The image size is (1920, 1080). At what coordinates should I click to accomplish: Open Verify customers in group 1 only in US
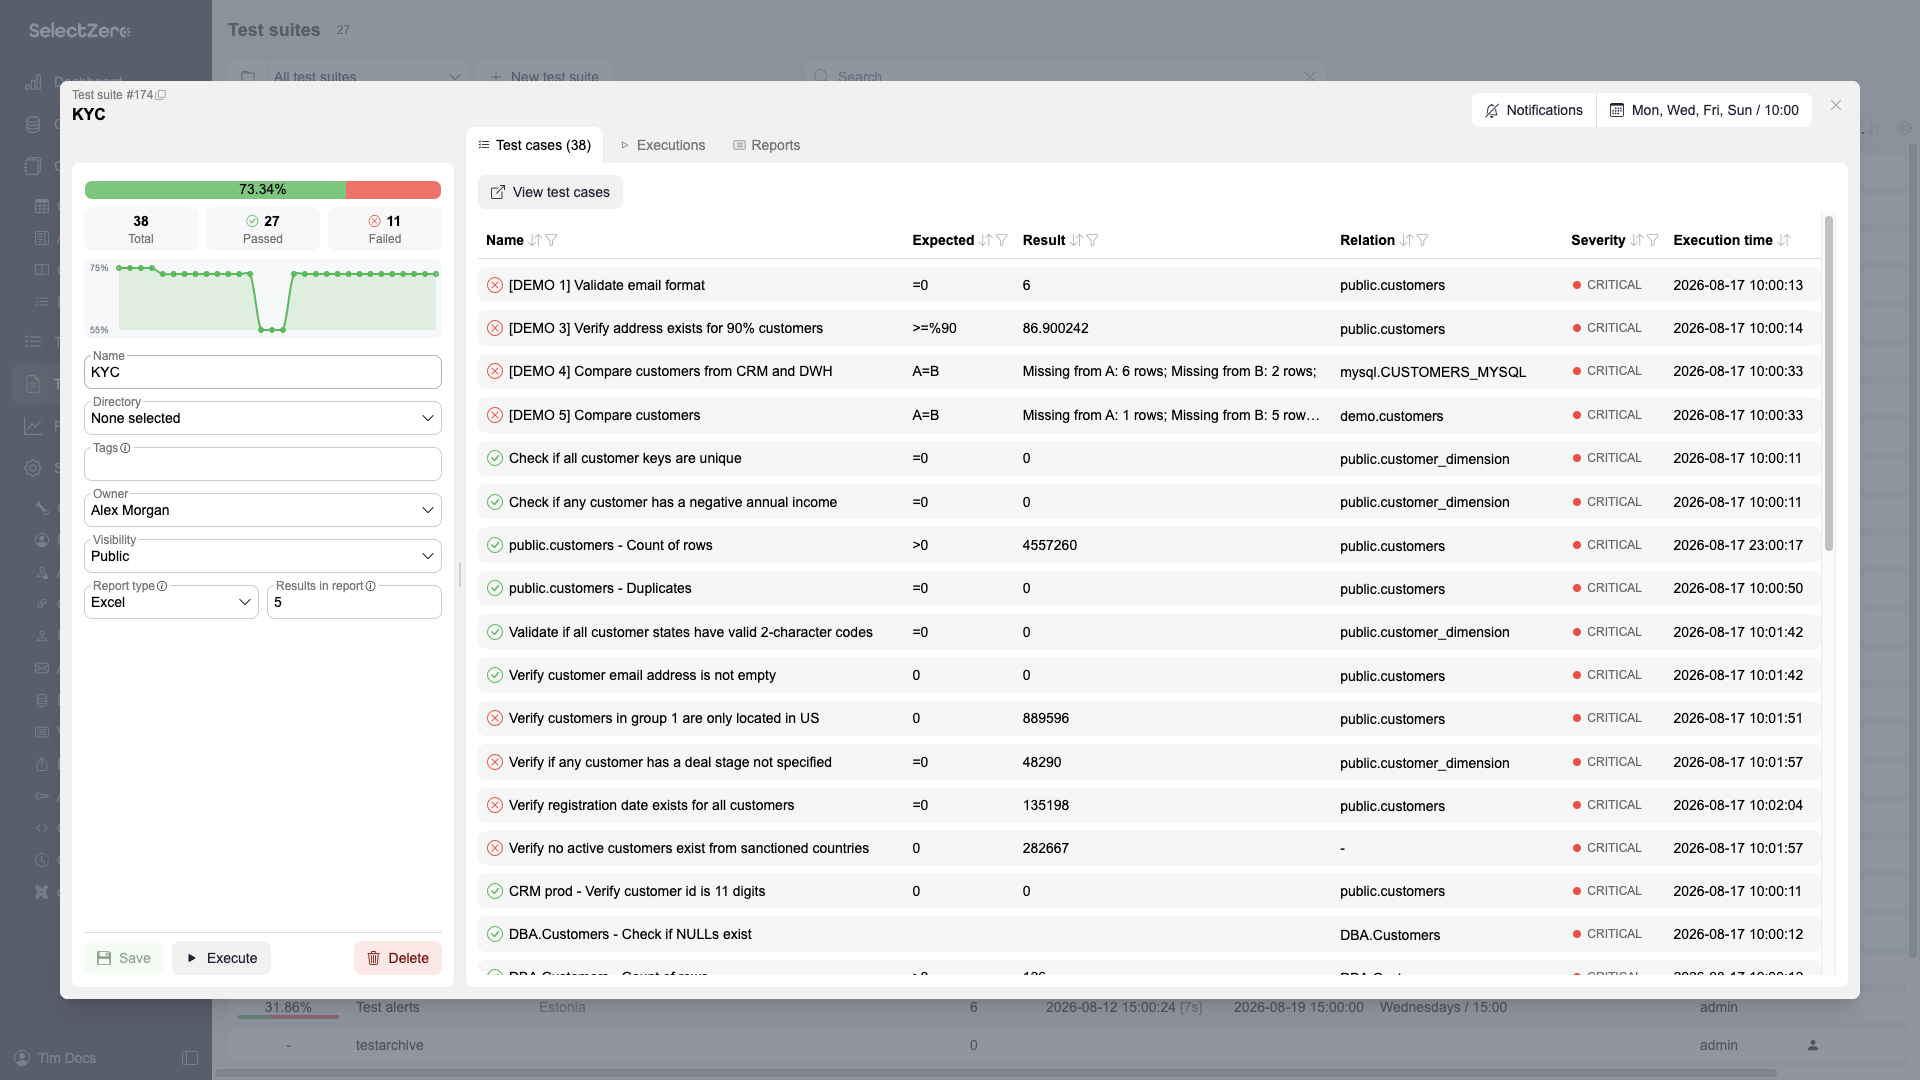tap(1149, 718)
